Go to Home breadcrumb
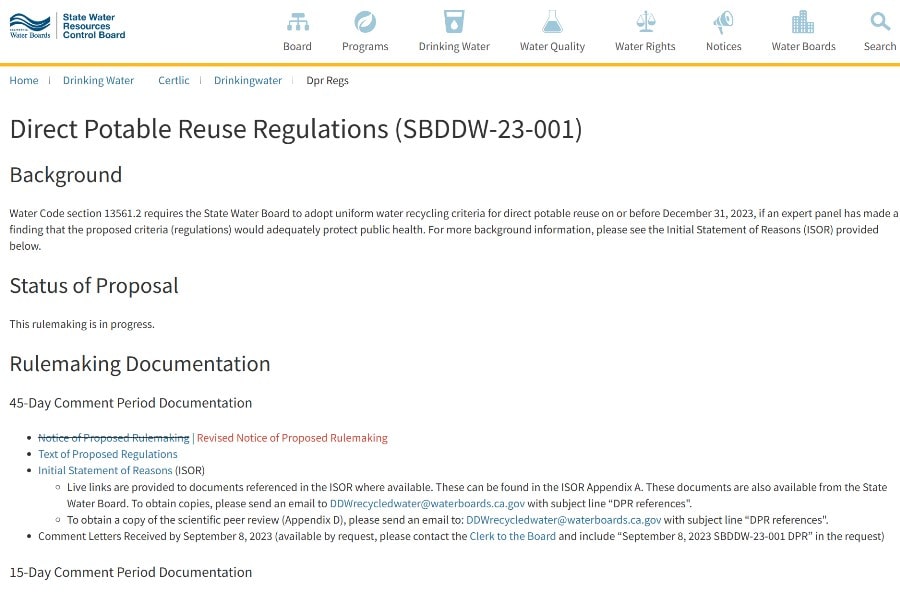Viewport: 900px width, 600px height. click(24, 81)
